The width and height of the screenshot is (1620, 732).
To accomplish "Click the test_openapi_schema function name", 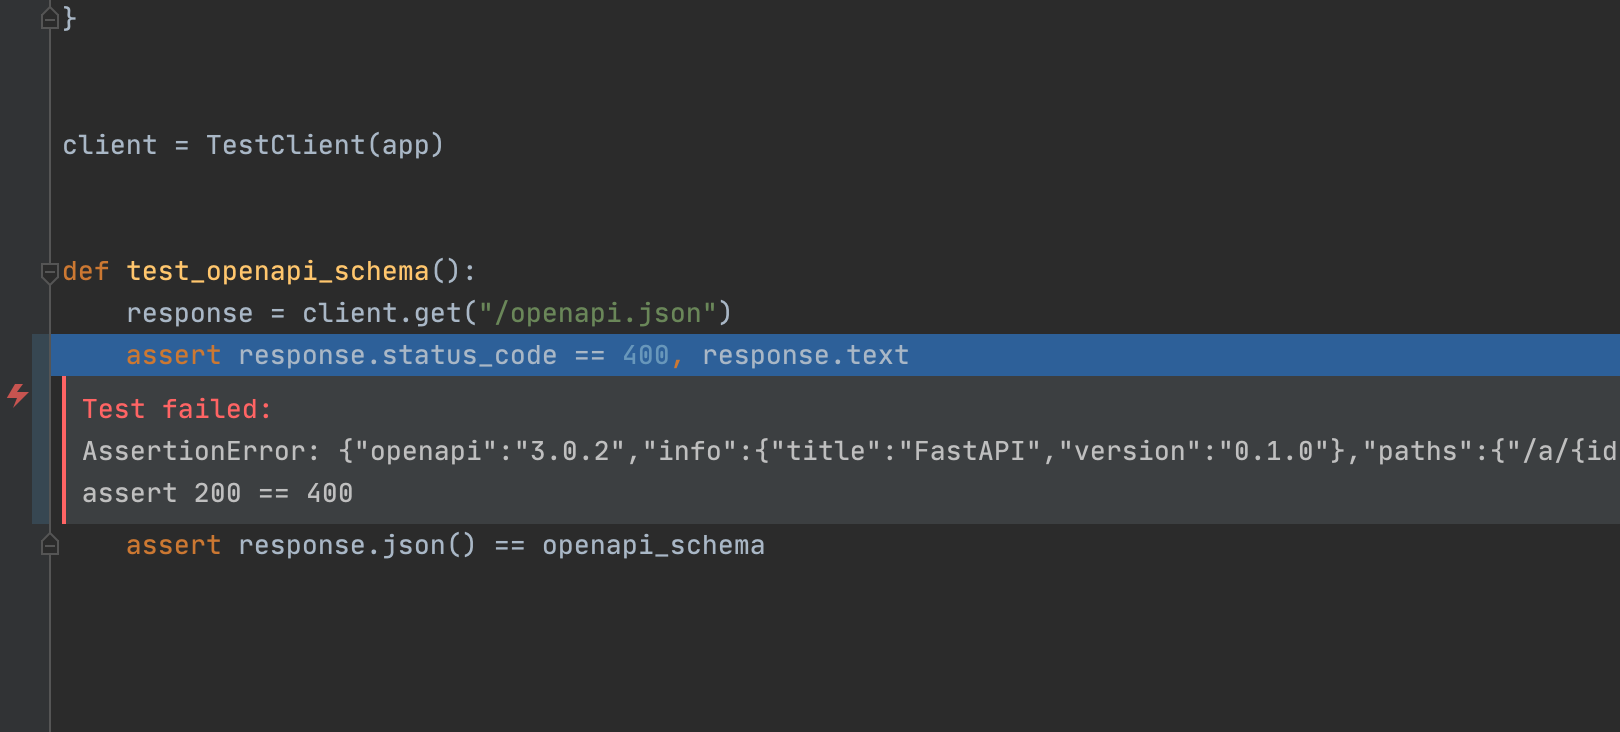I will coord(278,271).
